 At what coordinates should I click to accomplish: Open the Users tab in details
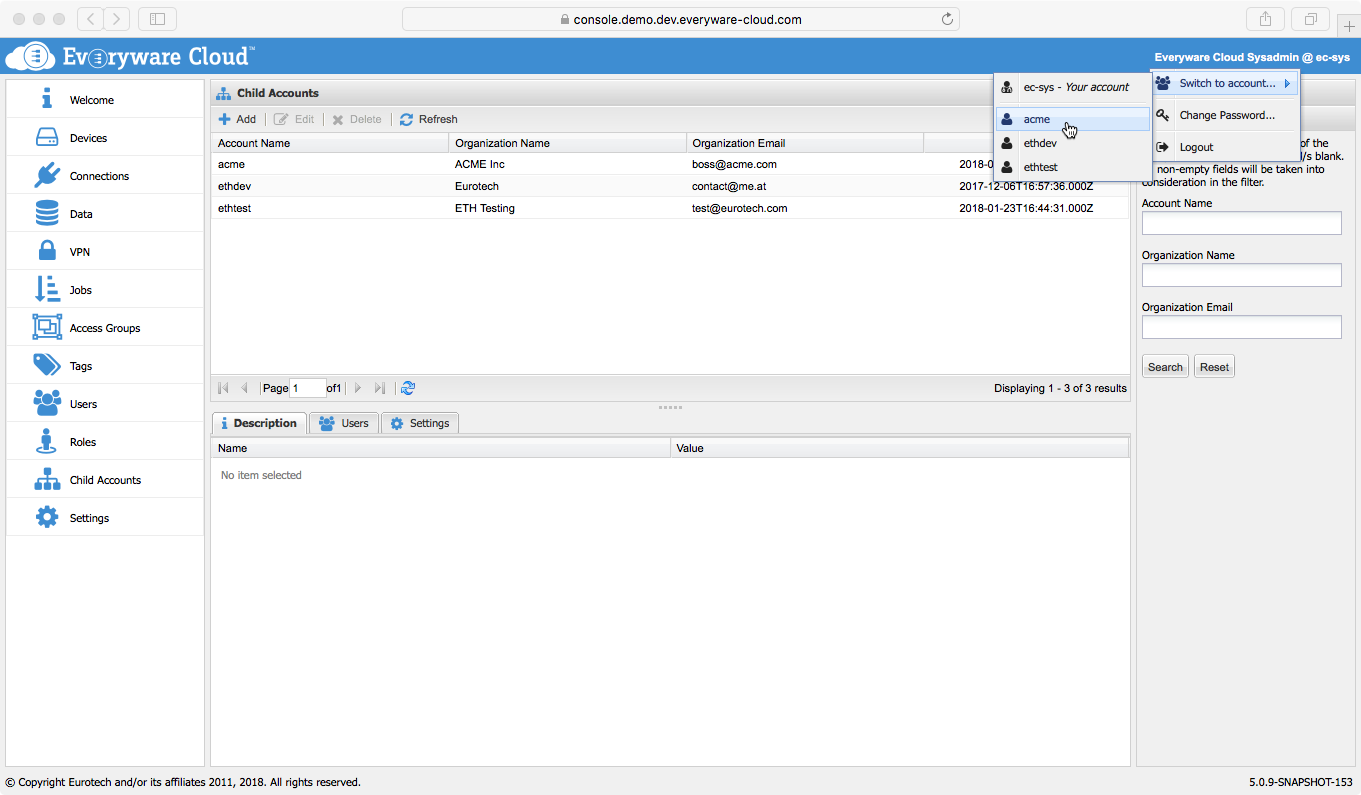coord(344,423)
